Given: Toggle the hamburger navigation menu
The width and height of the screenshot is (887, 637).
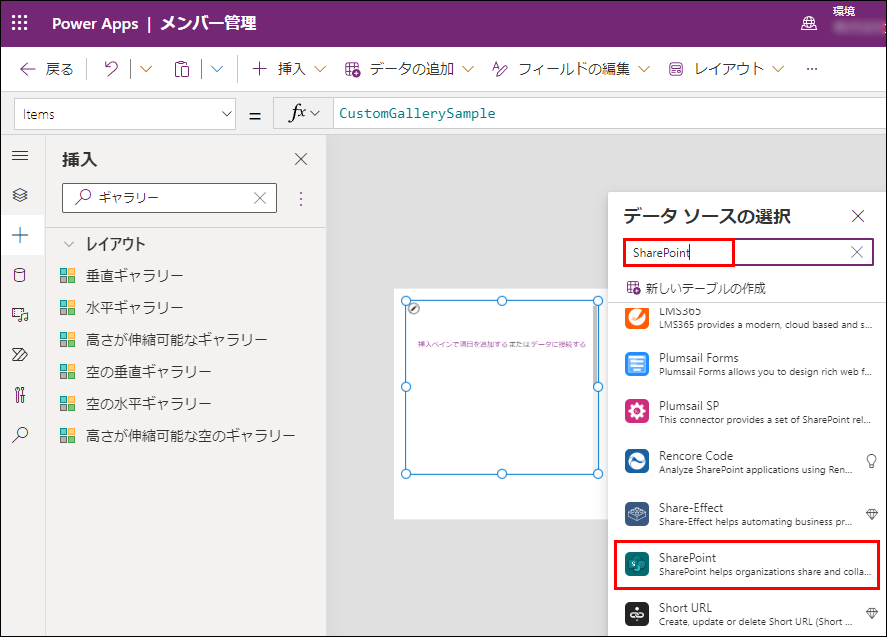Looking at the screenshot, I should coord(20,155).
